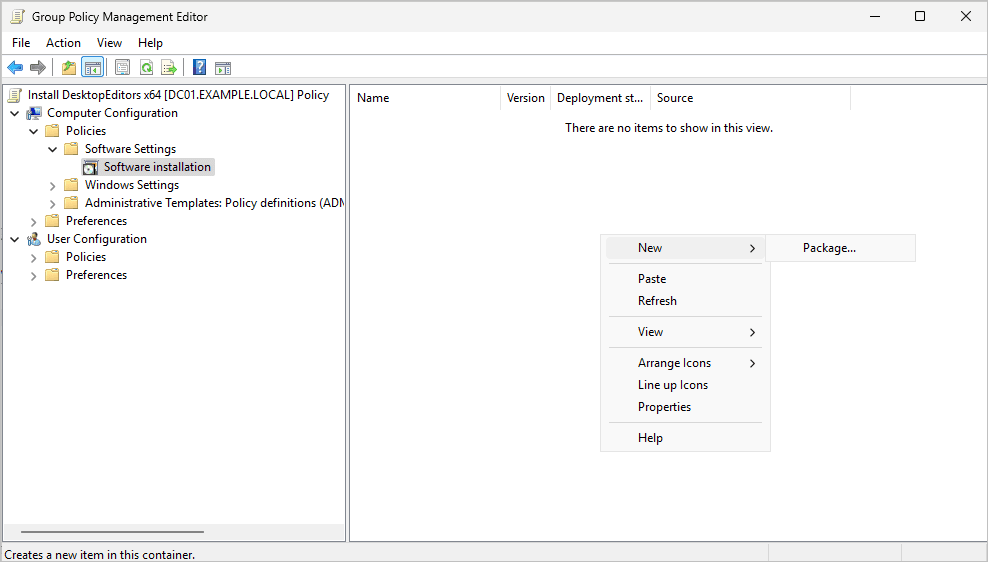
Task: Collapse the User Configuration node
Action: click(15, 239)
